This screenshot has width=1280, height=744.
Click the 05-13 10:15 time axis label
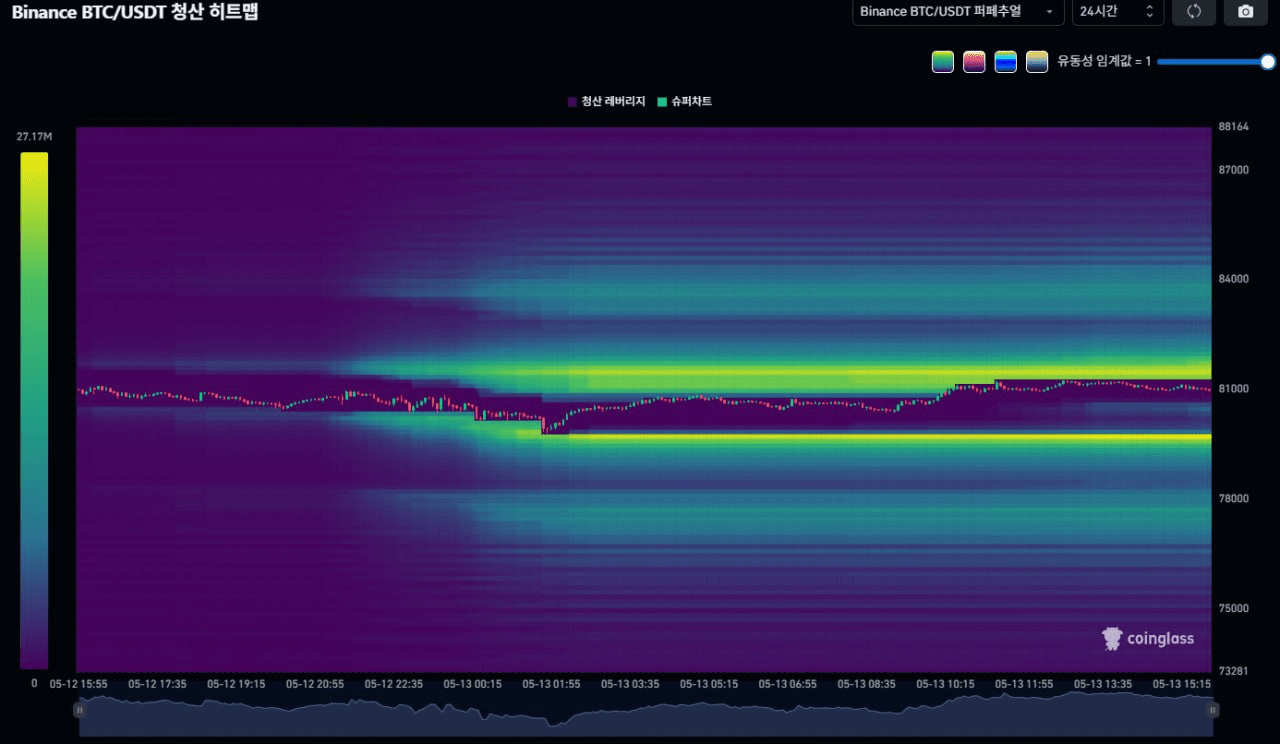tap(946, 684)
